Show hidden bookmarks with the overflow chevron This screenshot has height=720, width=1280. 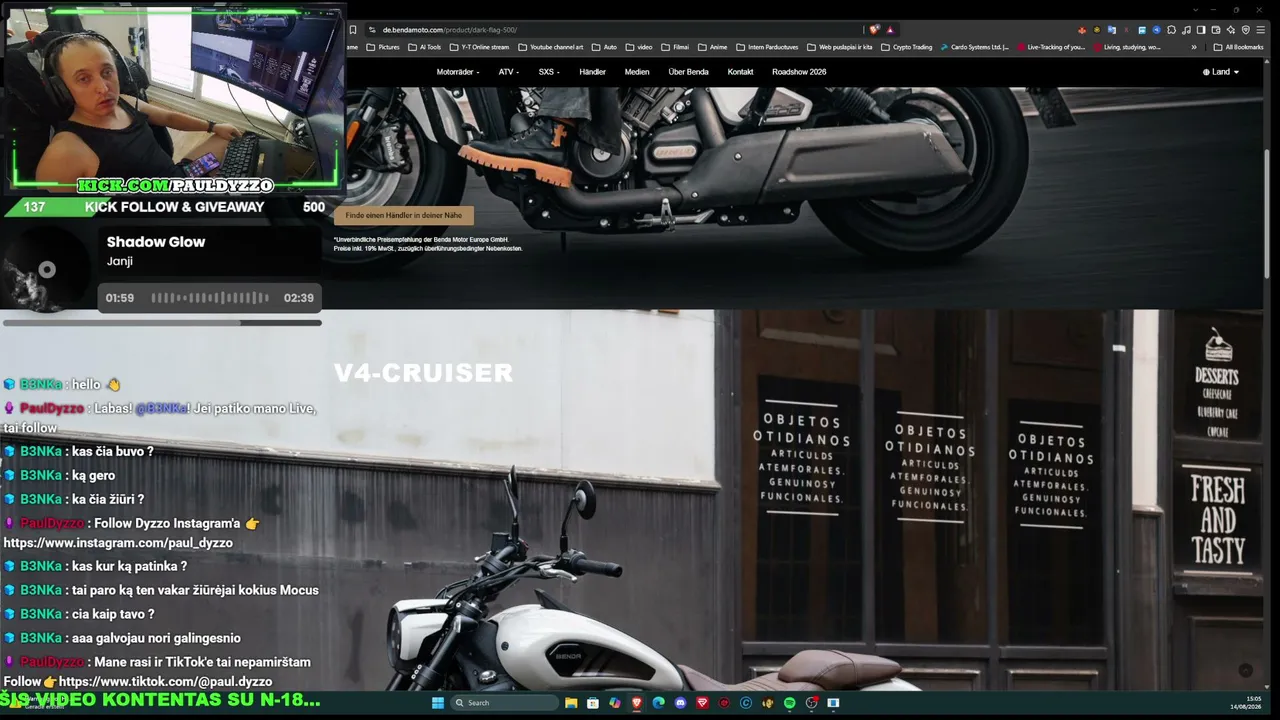1193,47
